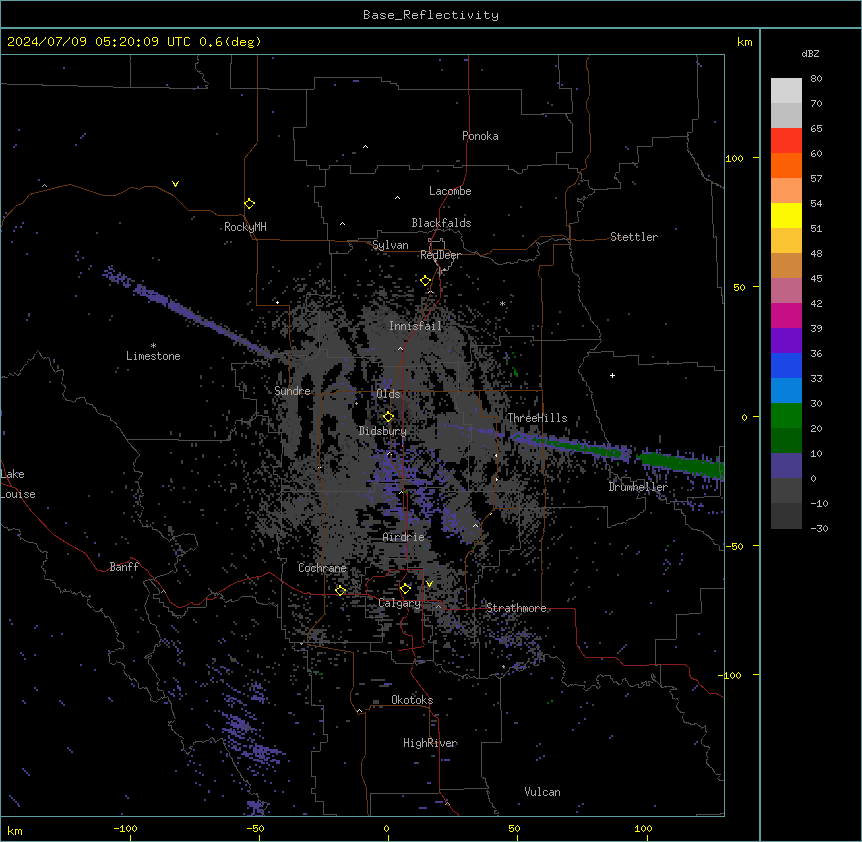
Task: Click the Strathmore label
Action: tap(516, 608)
